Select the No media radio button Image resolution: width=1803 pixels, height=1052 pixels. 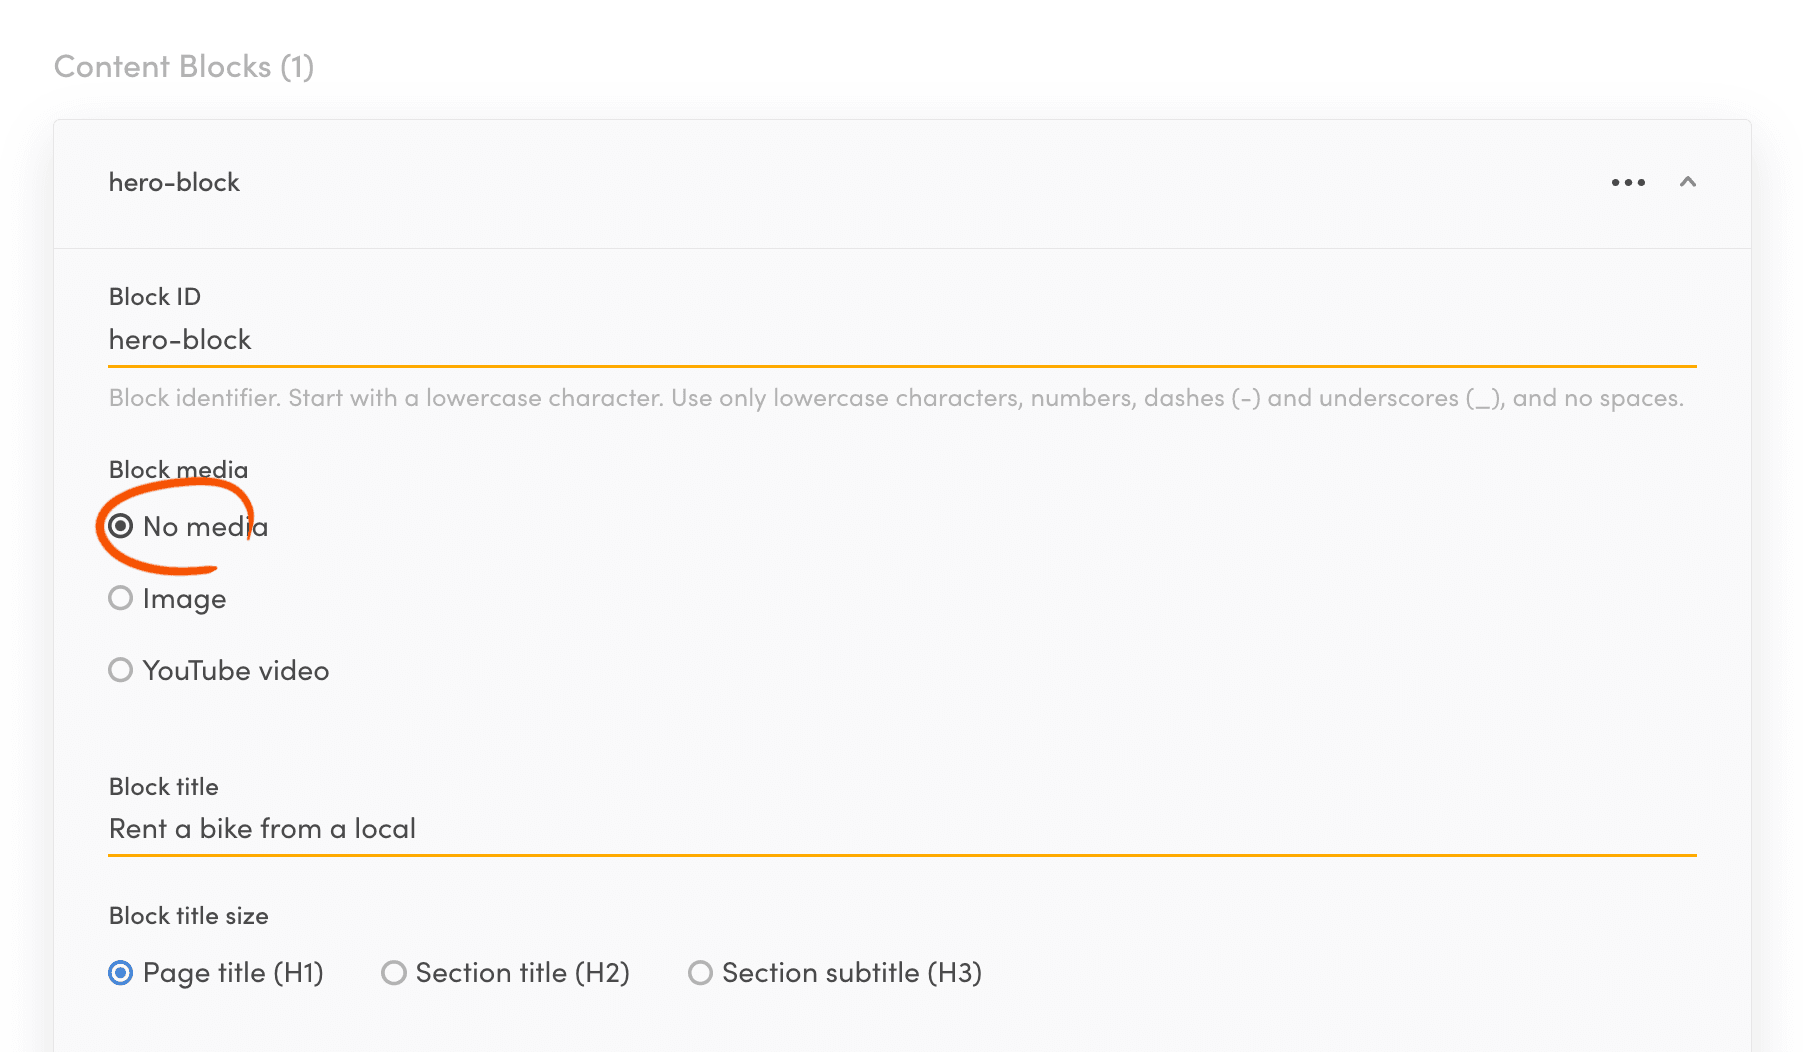pyautogui.click(x=121, y=526)
